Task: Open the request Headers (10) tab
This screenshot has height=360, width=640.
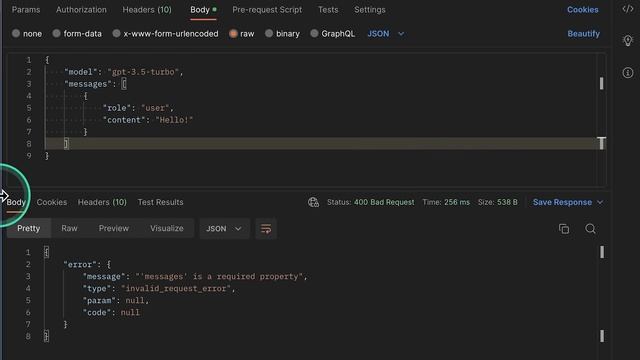Action: tap(147, 10)
